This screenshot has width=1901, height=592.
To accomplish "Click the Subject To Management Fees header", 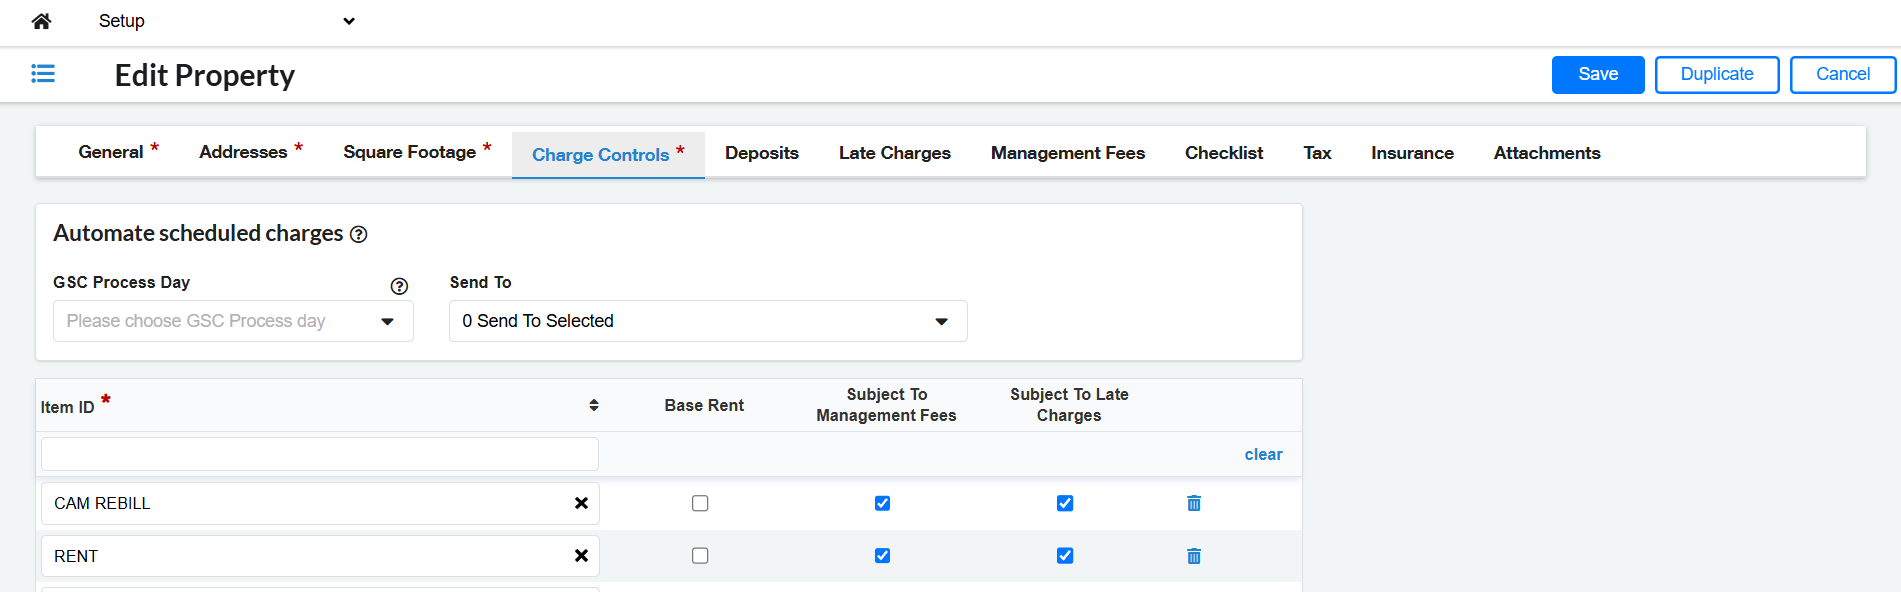I will tap(886, 405).
